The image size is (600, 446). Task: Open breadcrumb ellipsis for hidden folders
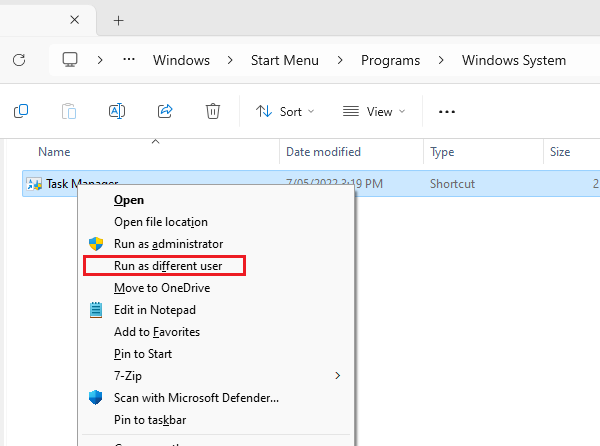point(128,60)
